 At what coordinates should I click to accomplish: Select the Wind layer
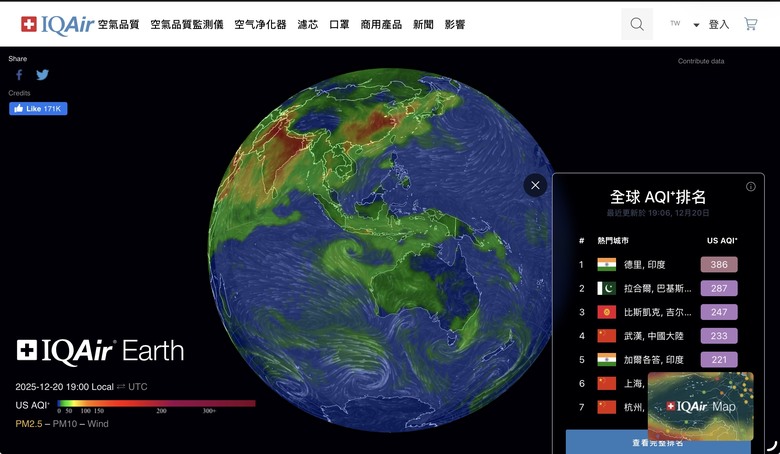pos(98,424)
